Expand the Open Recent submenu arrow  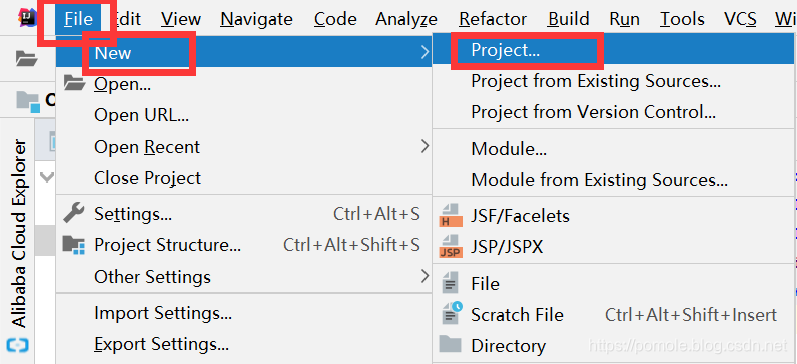click(424, 147)
